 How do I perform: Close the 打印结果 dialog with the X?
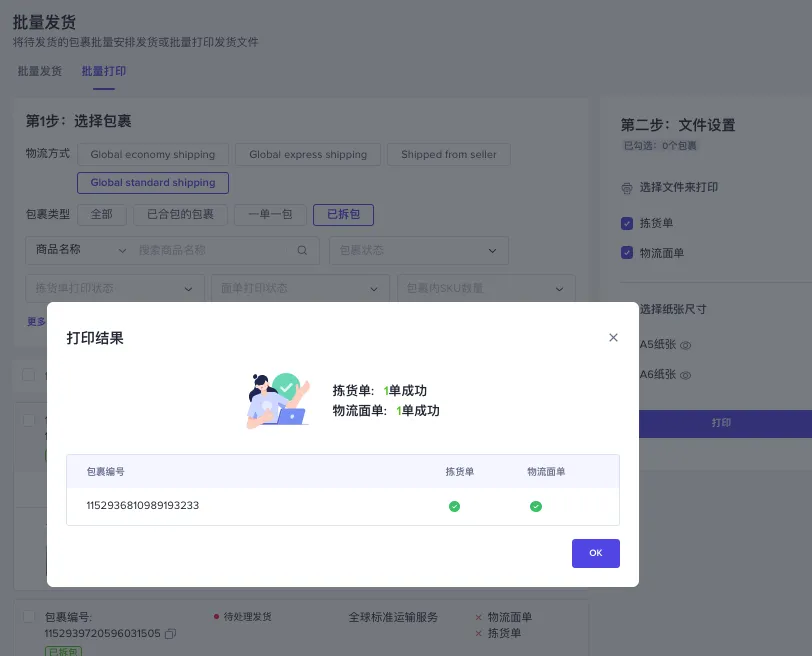click(x=613, y=337)
